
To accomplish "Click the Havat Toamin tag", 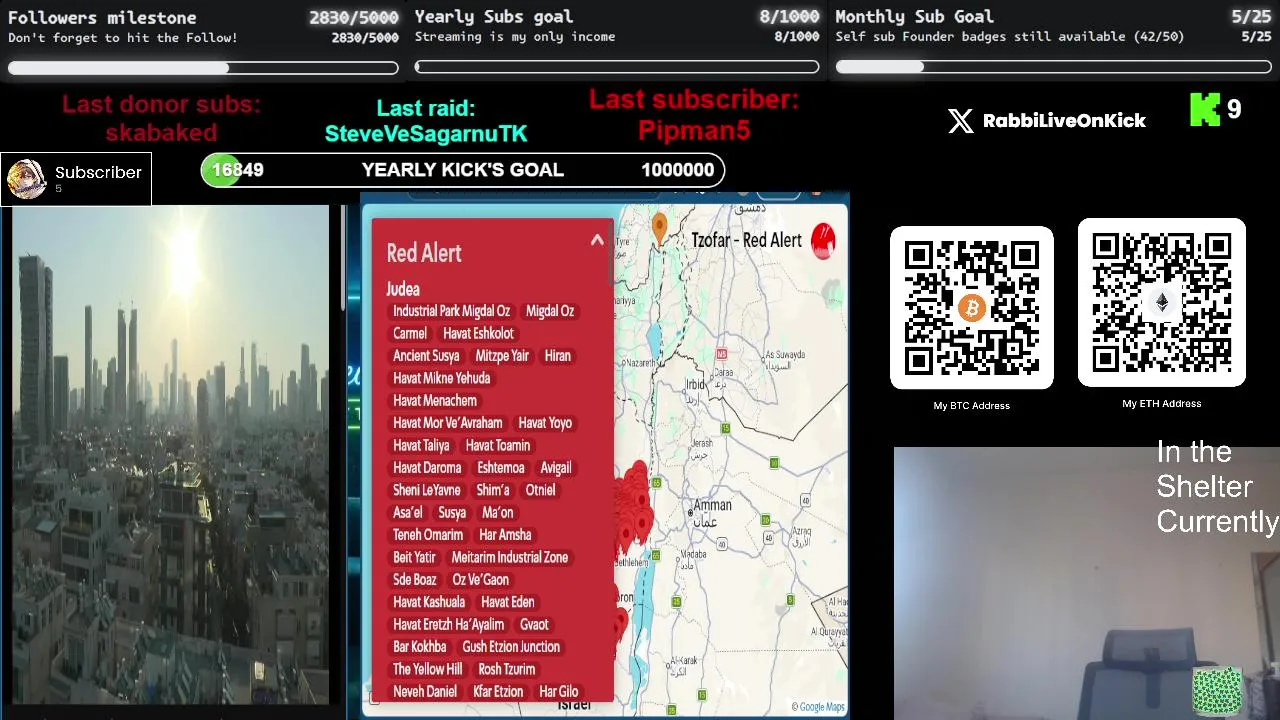I will point(498,445).
